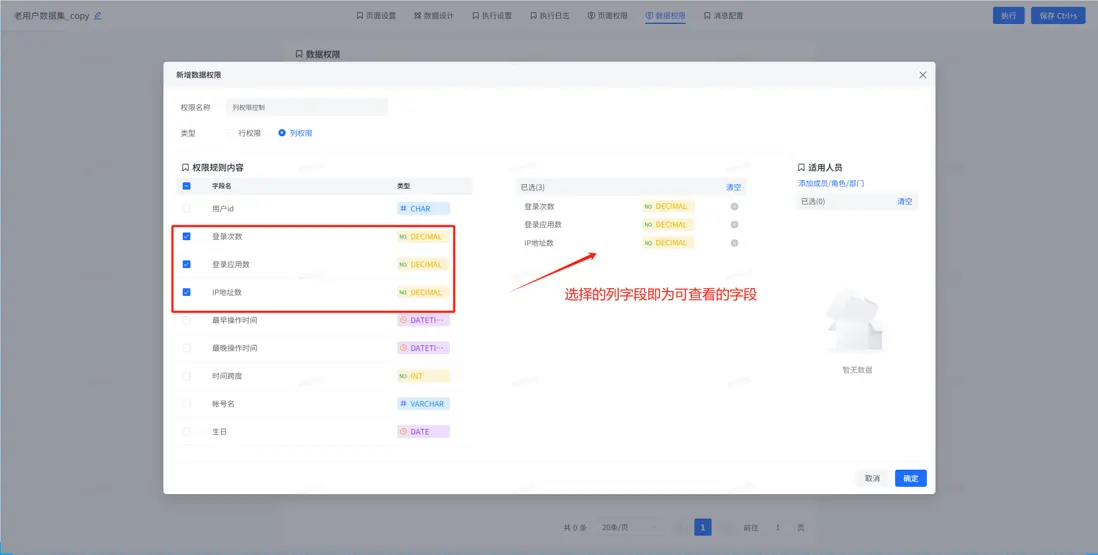The image size is (1098, 555).
Task: Uncheck the IP地址数 field checkbox
Action: [x=186, y=293]
